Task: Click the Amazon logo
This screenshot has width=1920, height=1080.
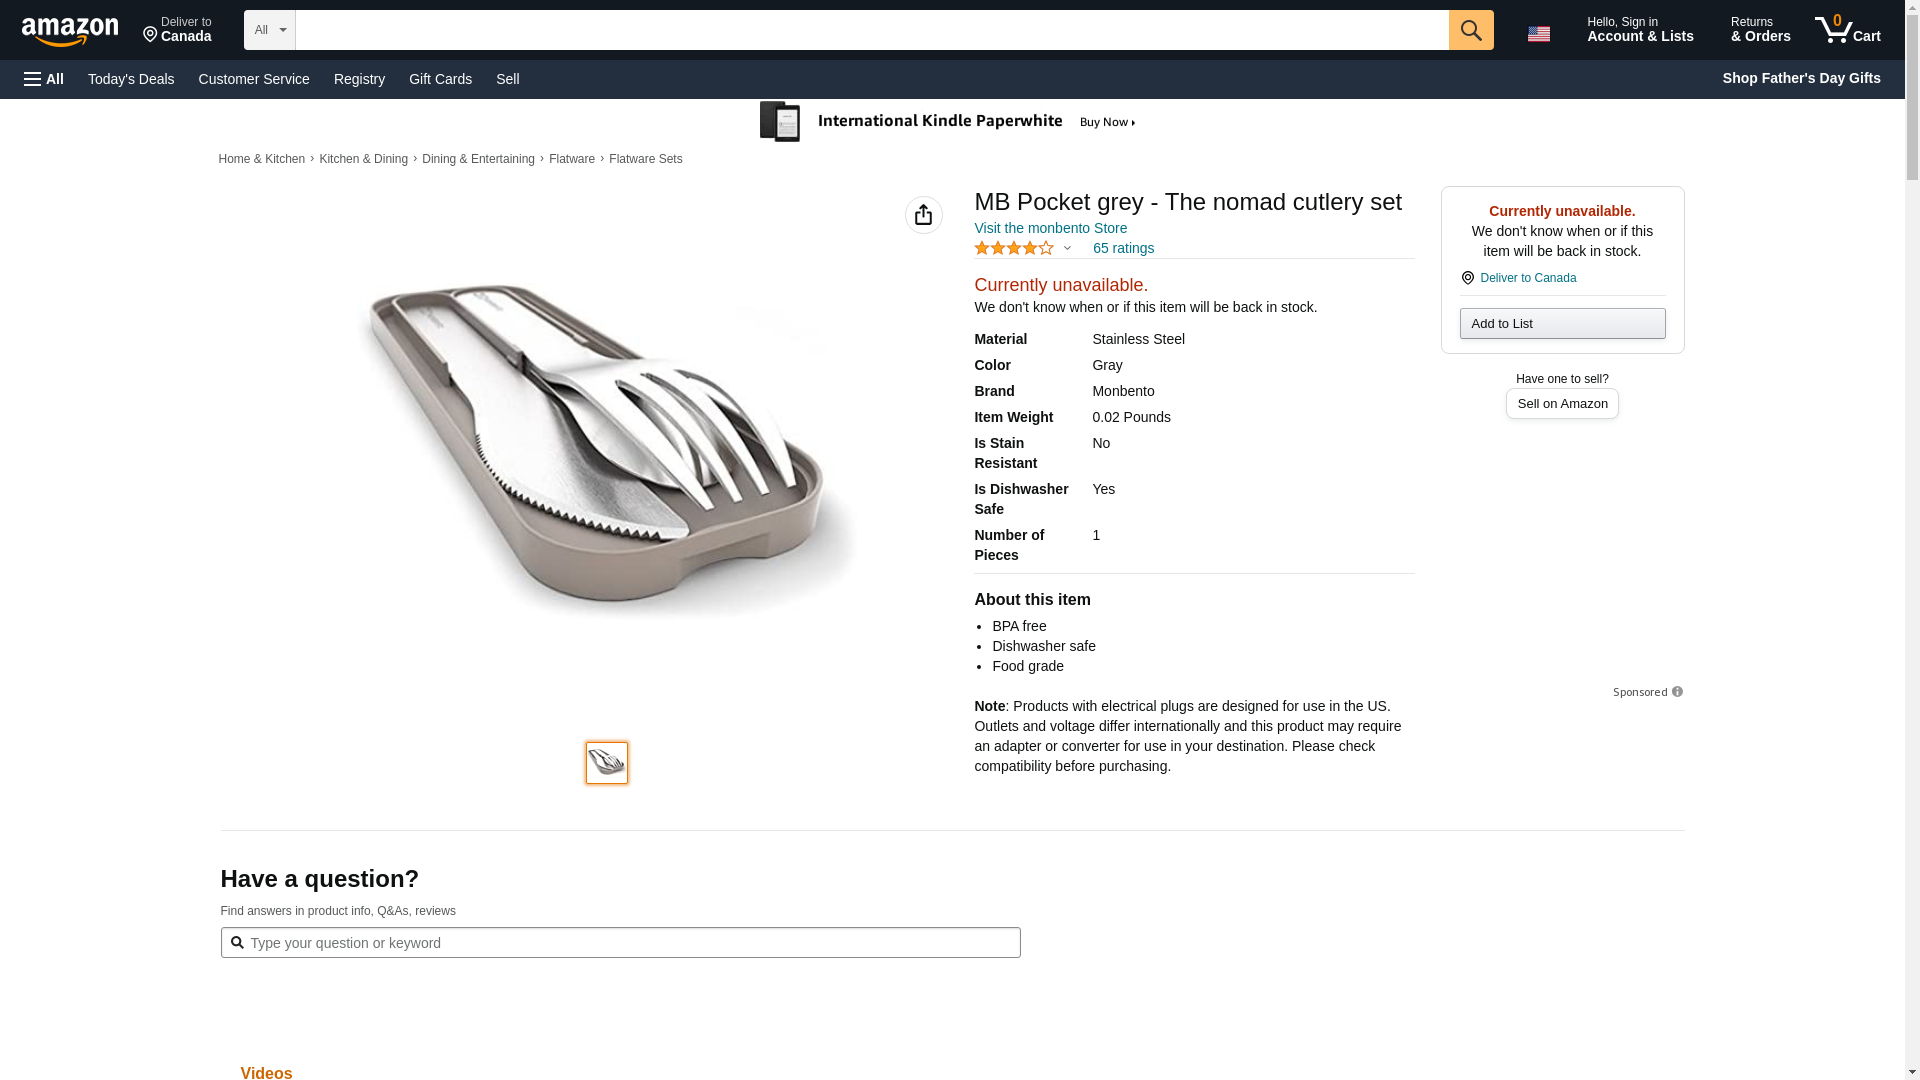Action: pos(70,32)
